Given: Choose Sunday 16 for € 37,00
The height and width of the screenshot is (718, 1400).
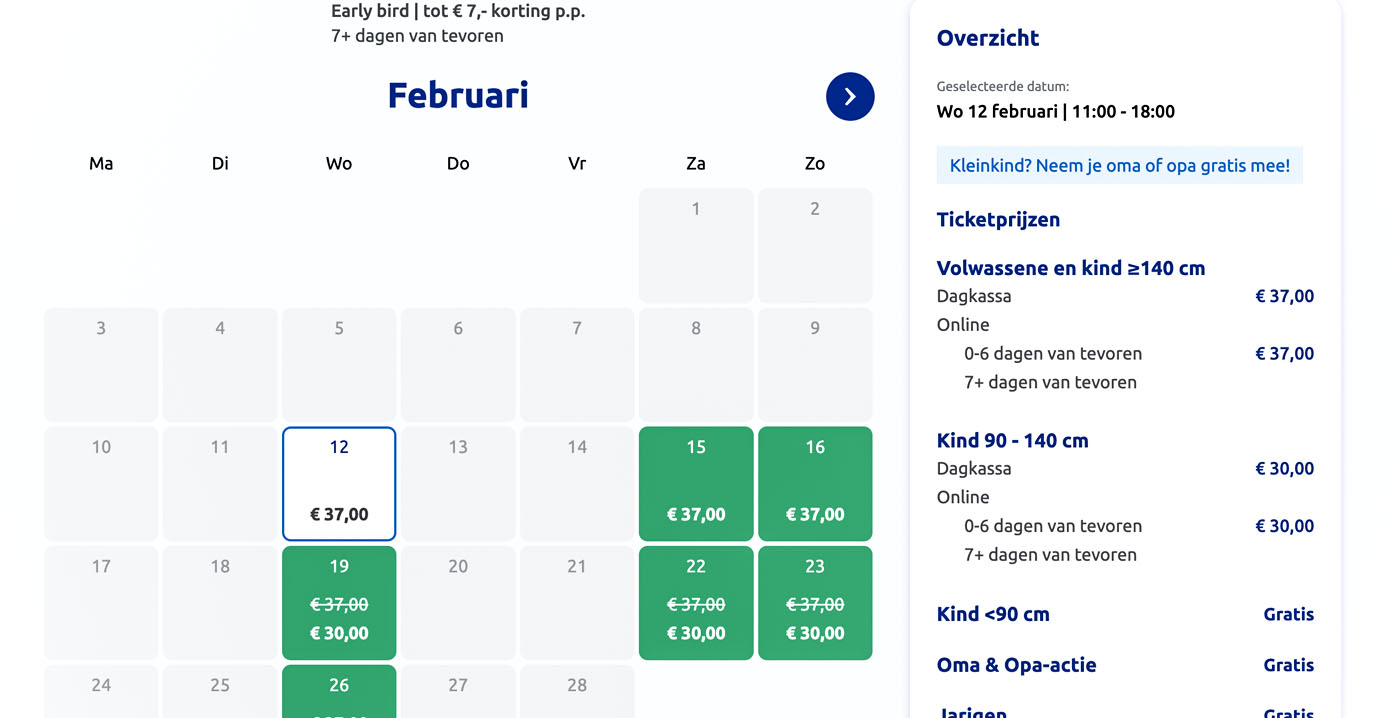Looking at the screenshot, I should point(815,484).
